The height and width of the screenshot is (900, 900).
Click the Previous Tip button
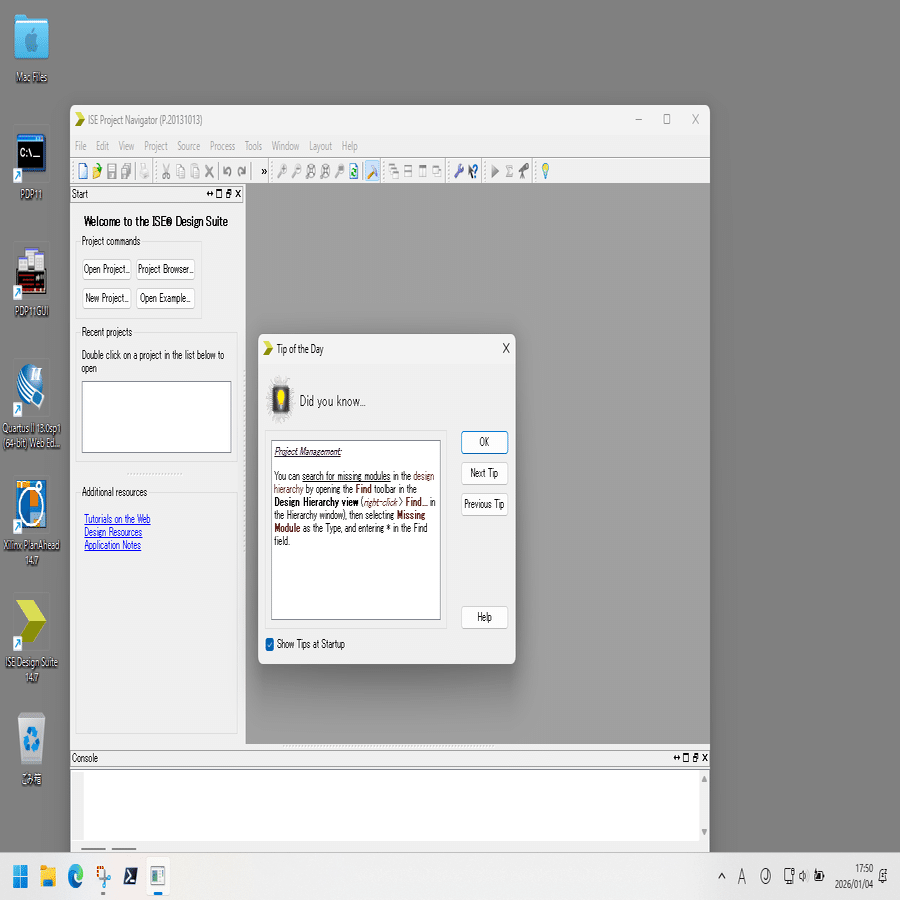coord(484,504)
